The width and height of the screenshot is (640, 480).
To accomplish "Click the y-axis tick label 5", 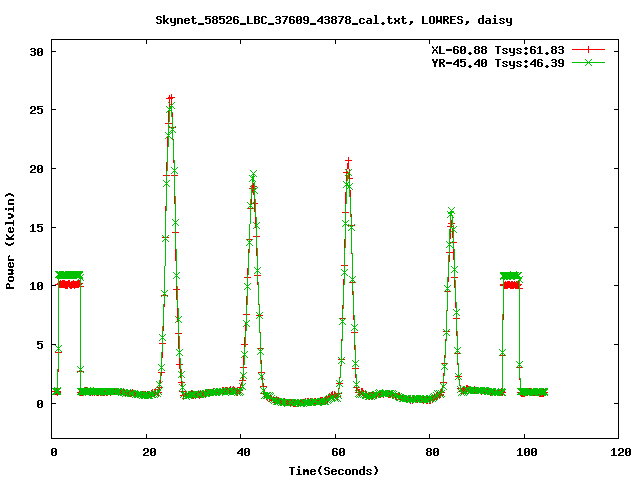I will 40,345.
